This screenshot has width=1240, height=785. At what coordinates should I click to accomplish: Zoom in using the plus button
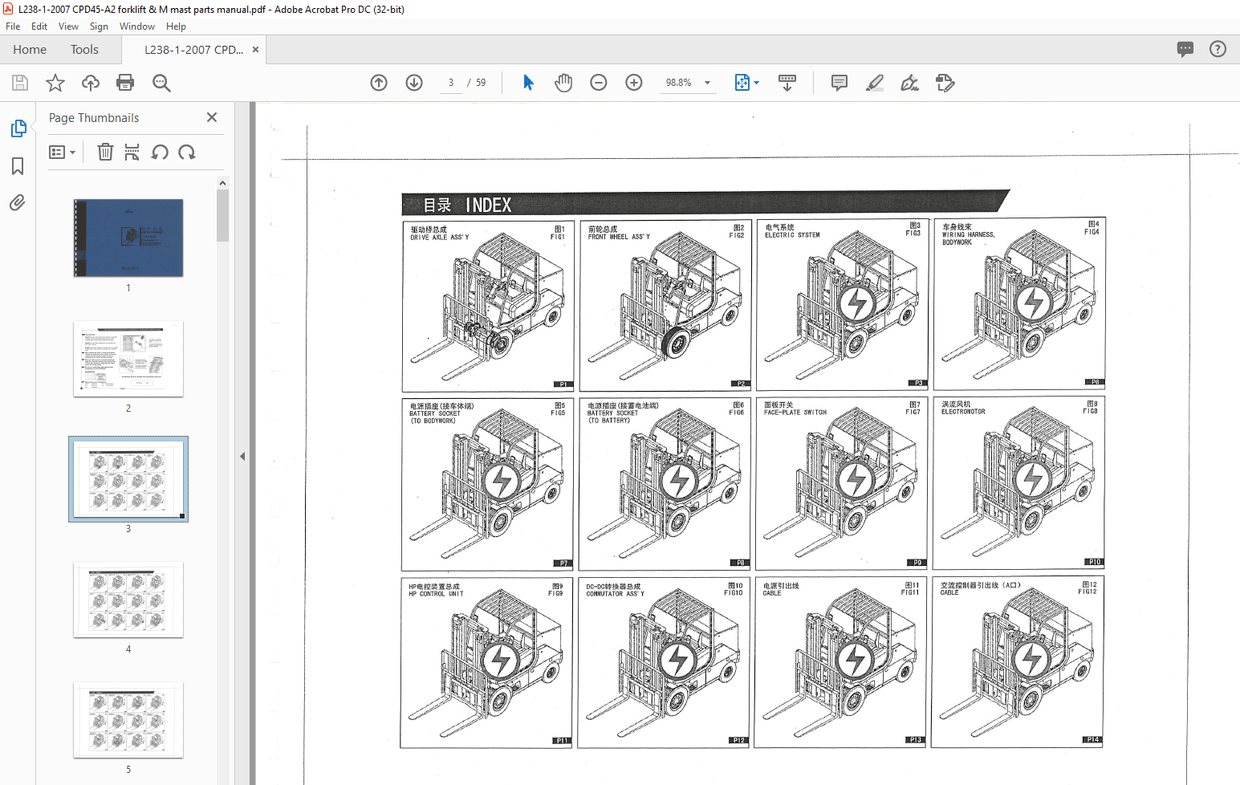[633, 83]
